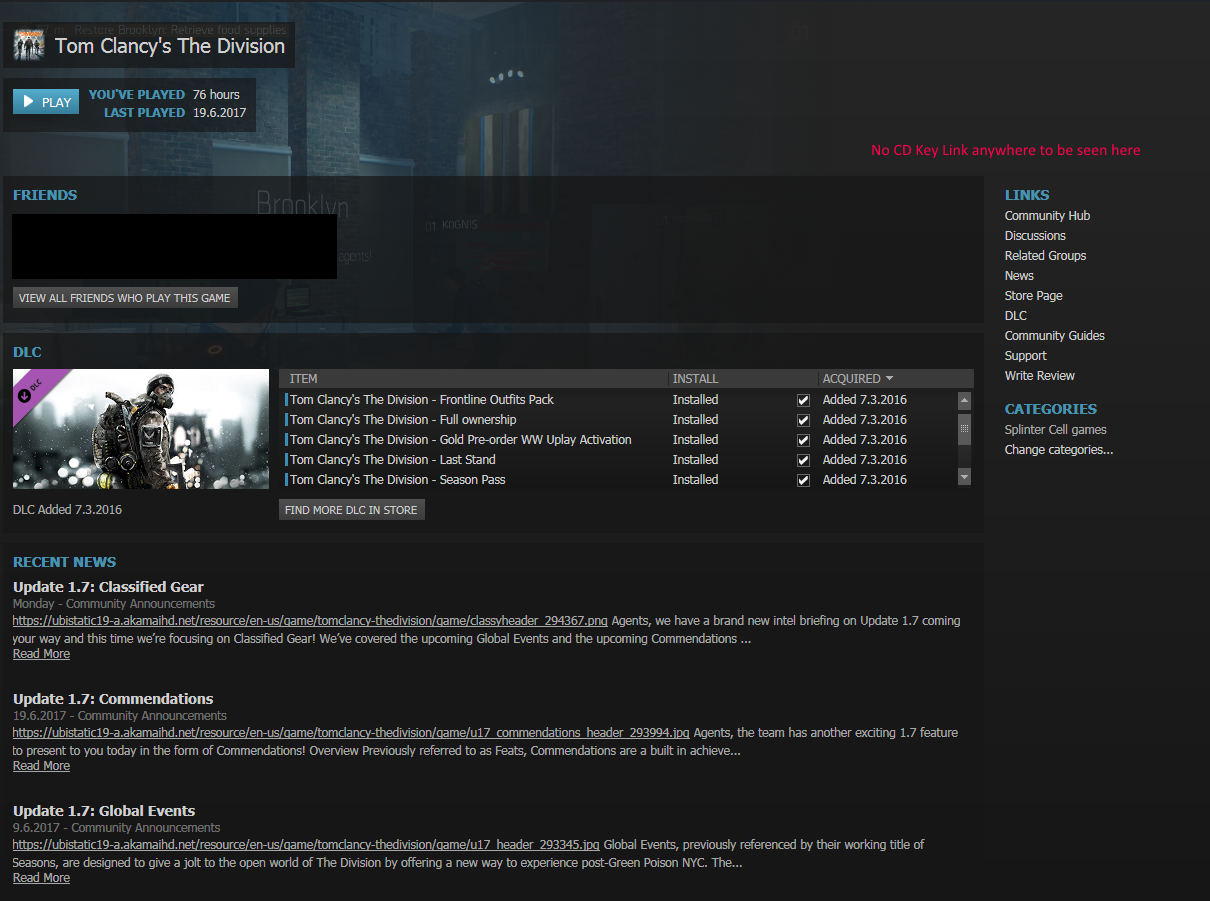
Task: Open Community Guides link
Action: click(1055, 336)
